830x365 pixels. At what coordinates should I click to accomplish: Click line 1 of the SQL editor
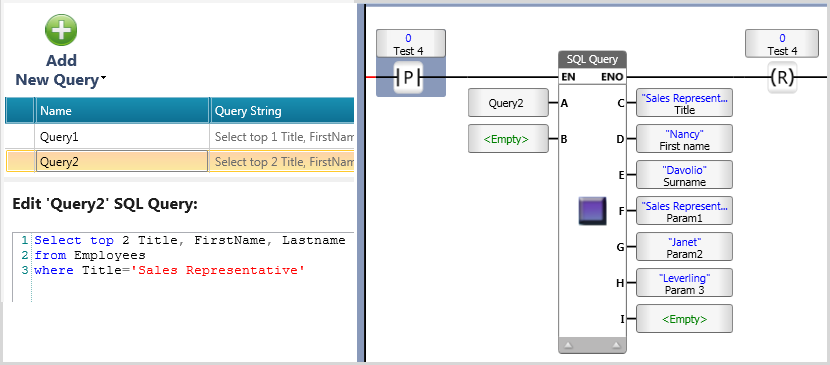(x=190, y=241)
